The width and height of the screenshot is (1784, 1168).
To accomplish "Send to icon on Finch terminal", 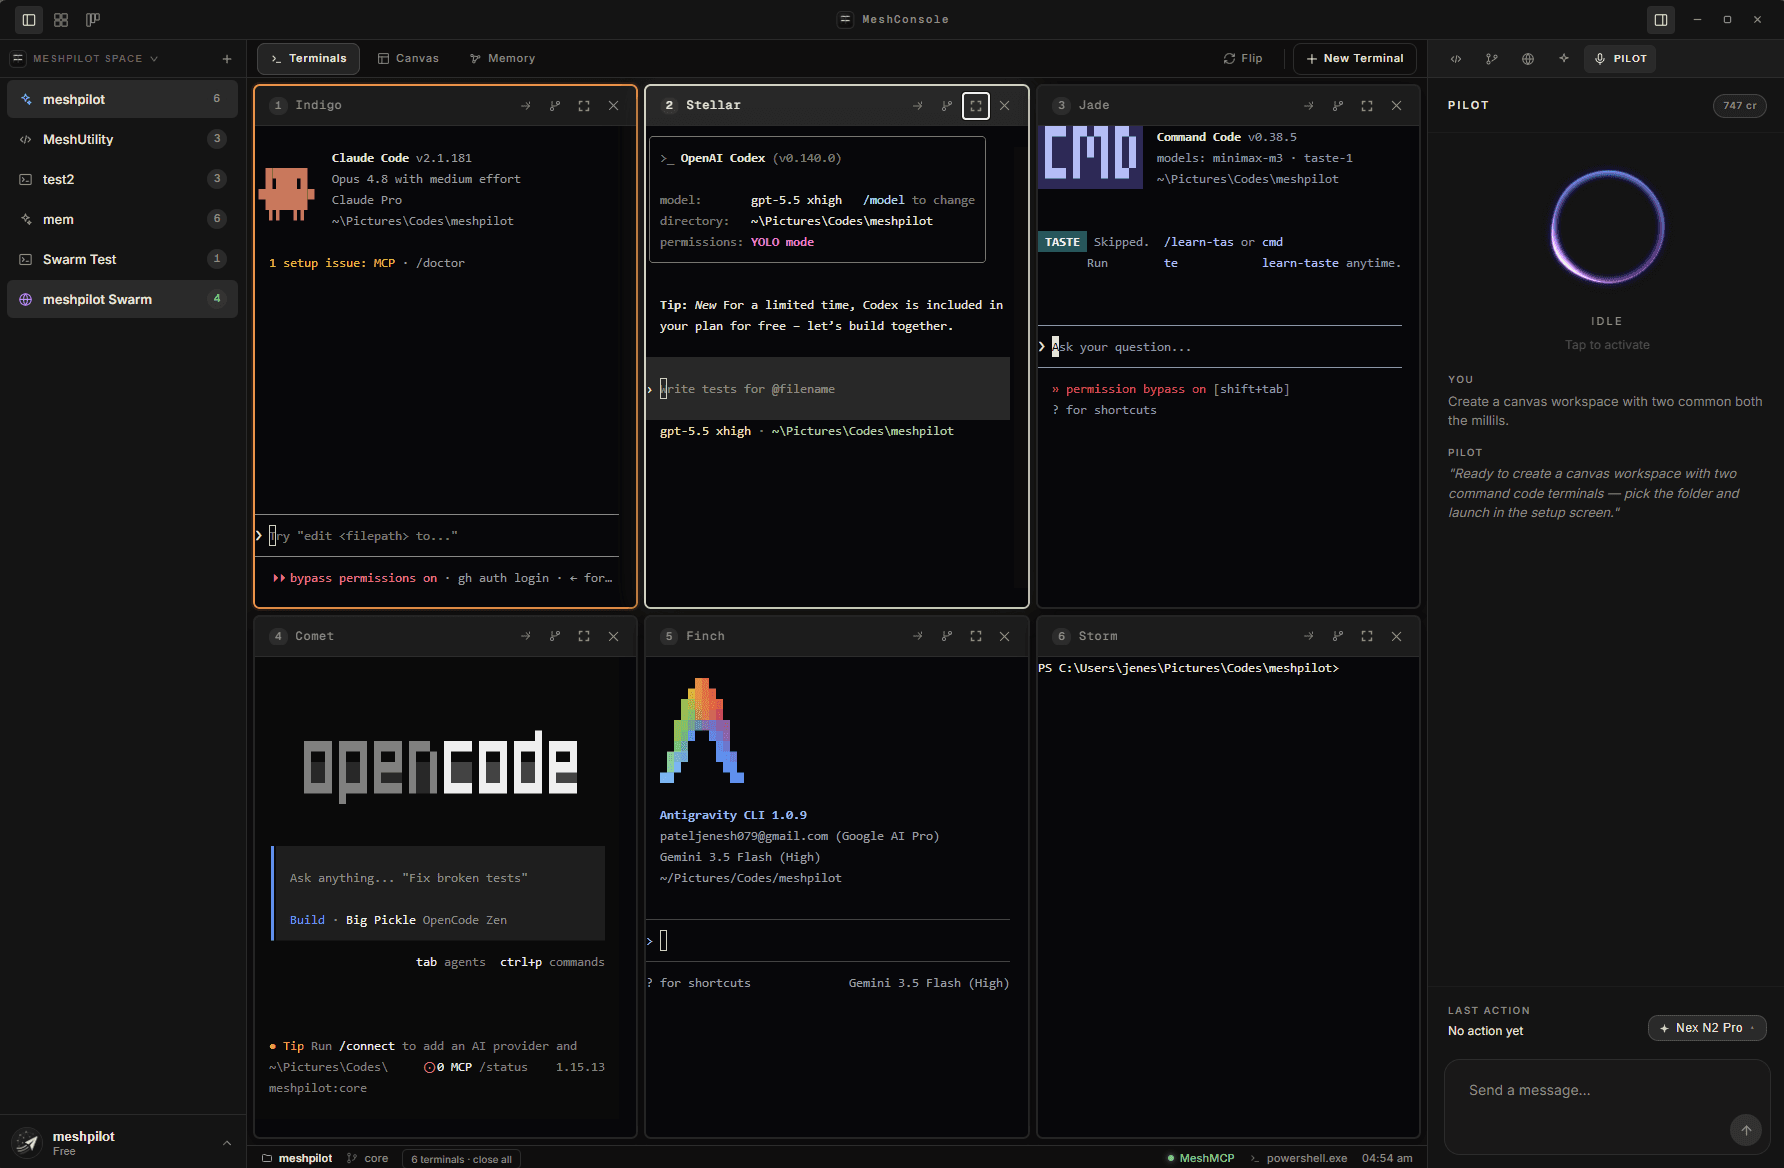I will (x=918, y=637).
